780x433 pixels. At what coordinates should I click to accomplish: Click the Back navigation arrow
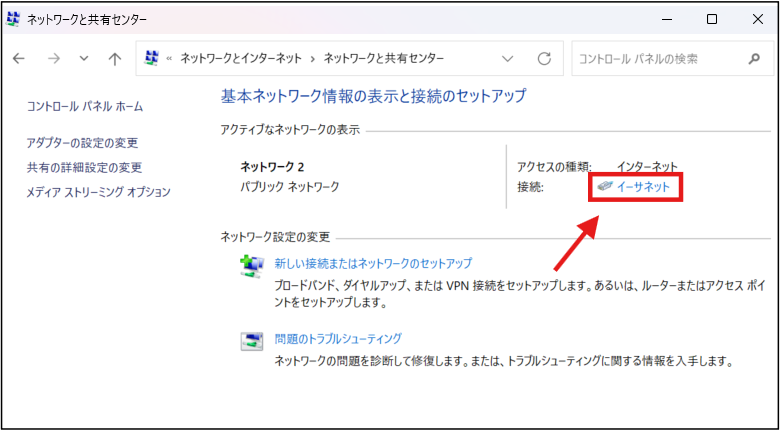[19, 59]
